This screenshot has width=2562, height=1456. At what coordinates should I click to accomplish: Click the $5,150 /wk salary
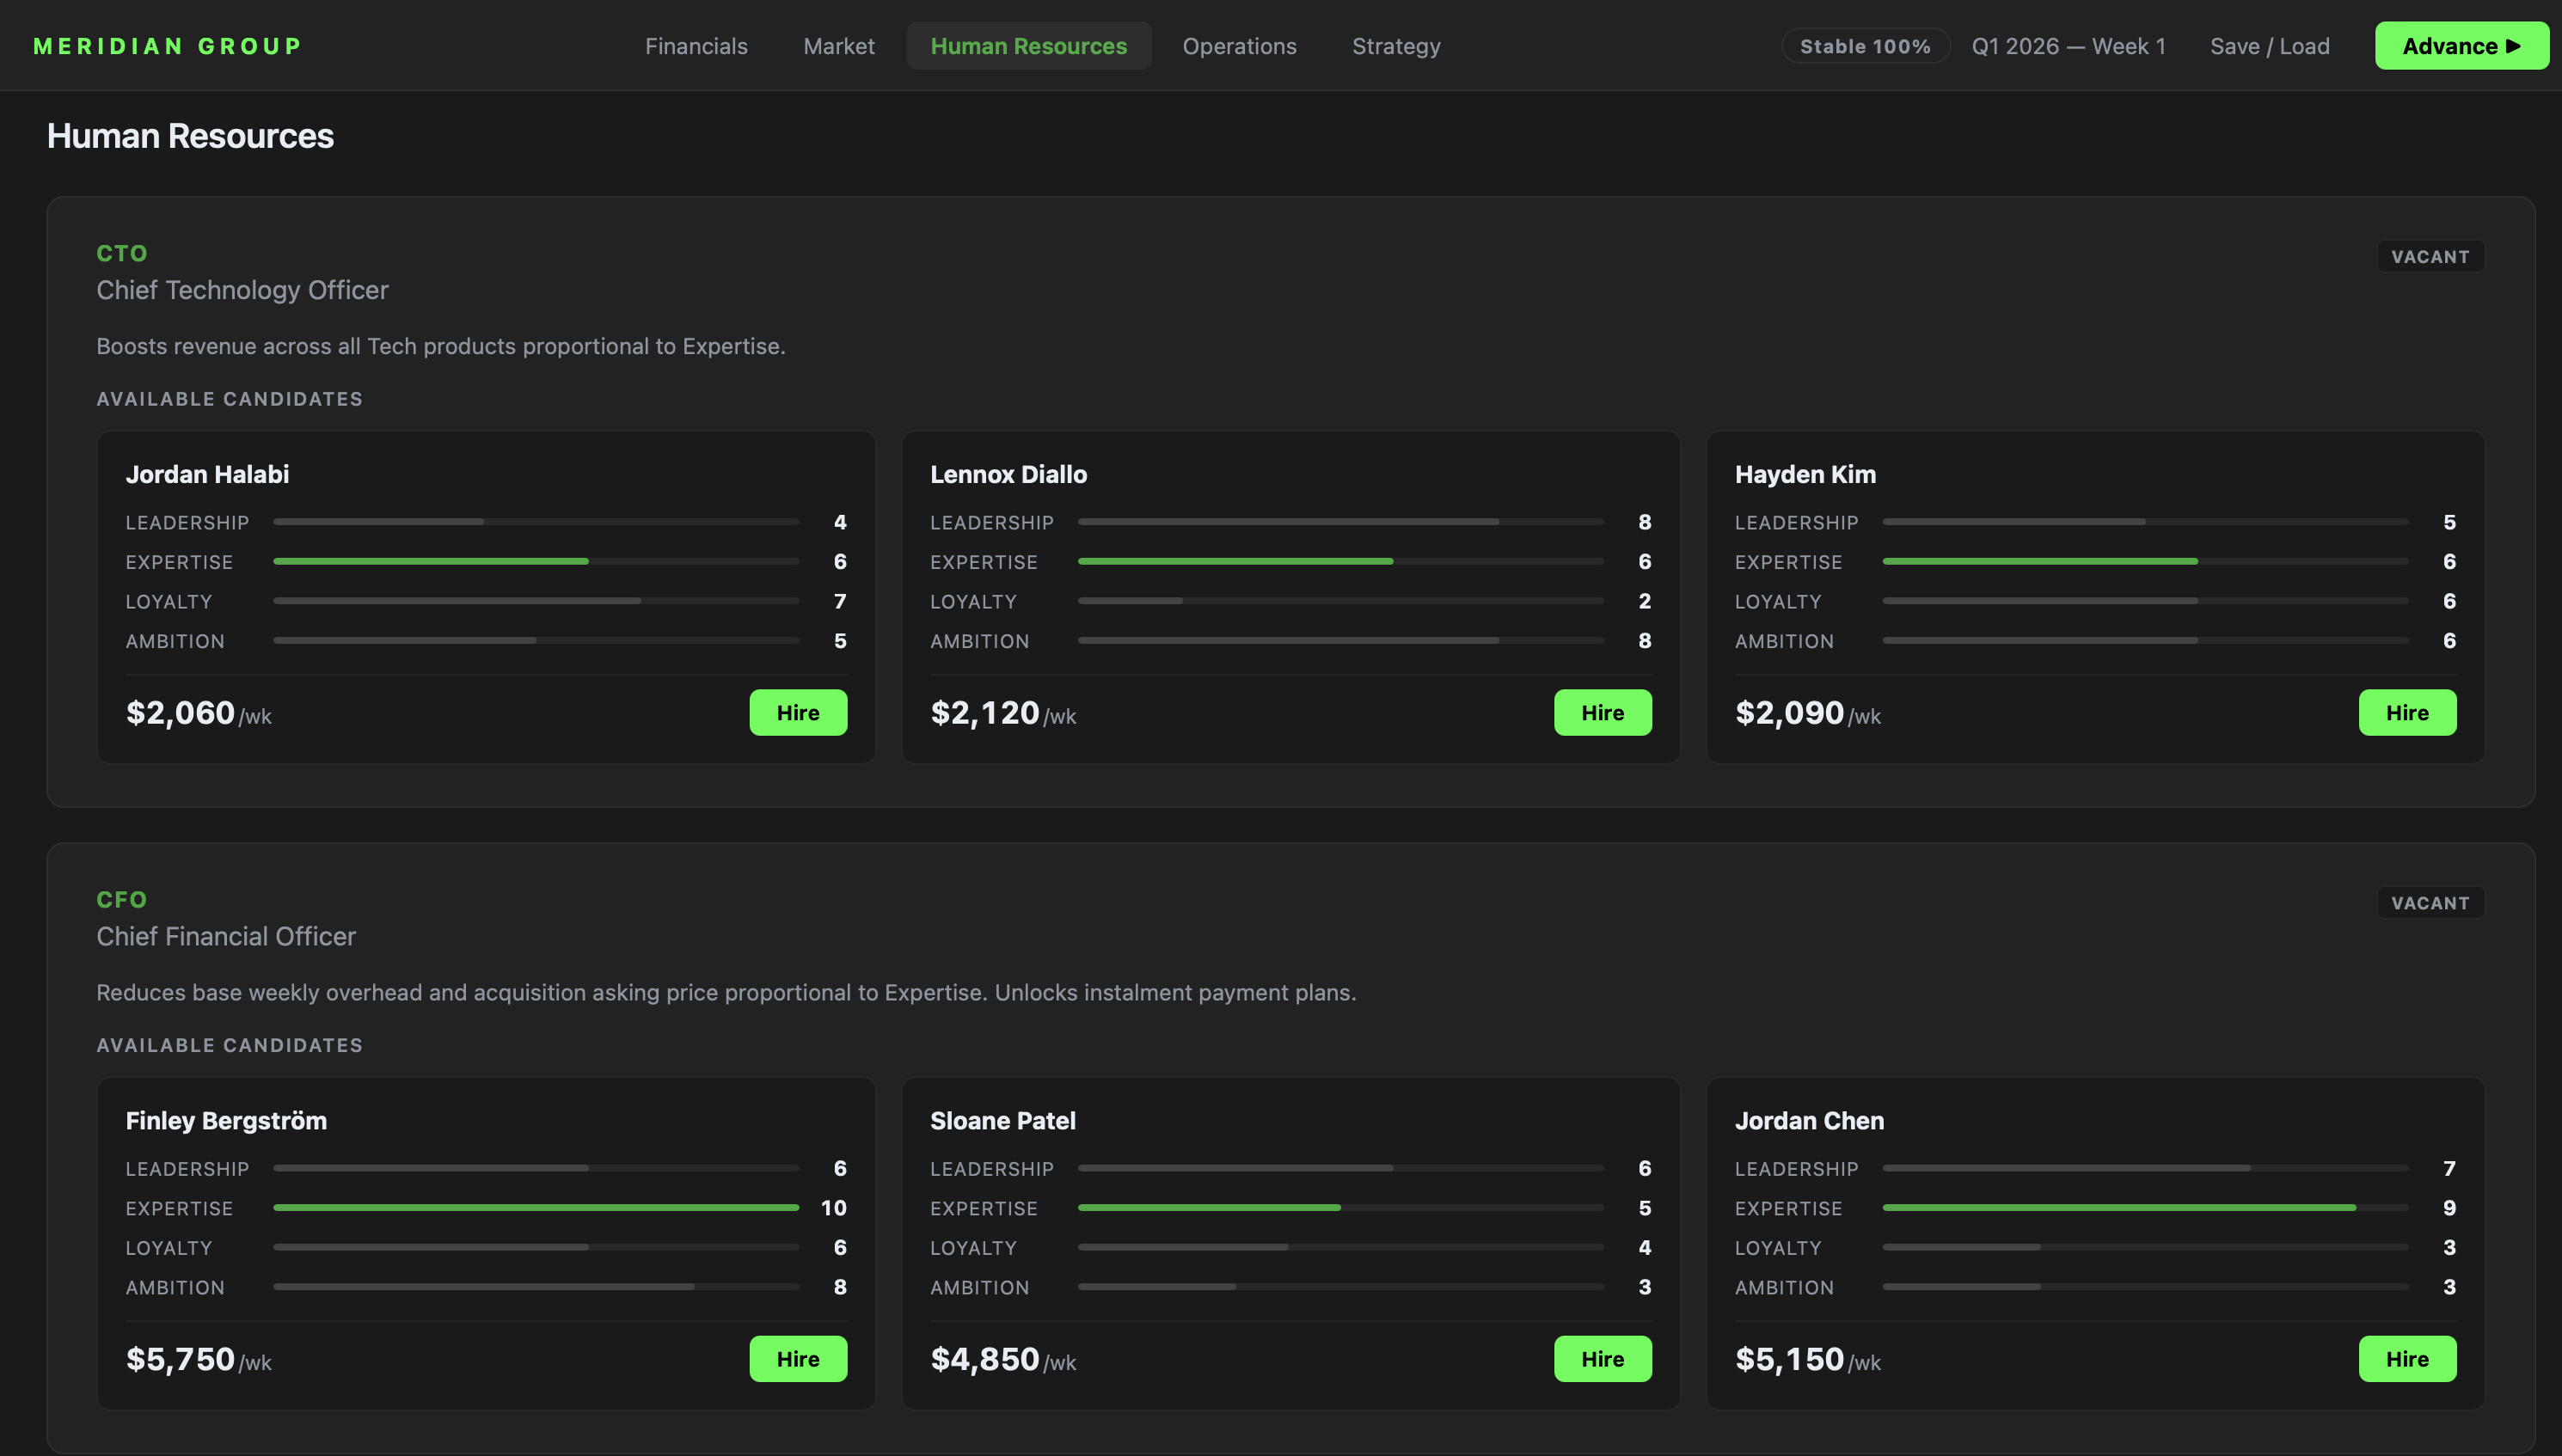1808,1359
